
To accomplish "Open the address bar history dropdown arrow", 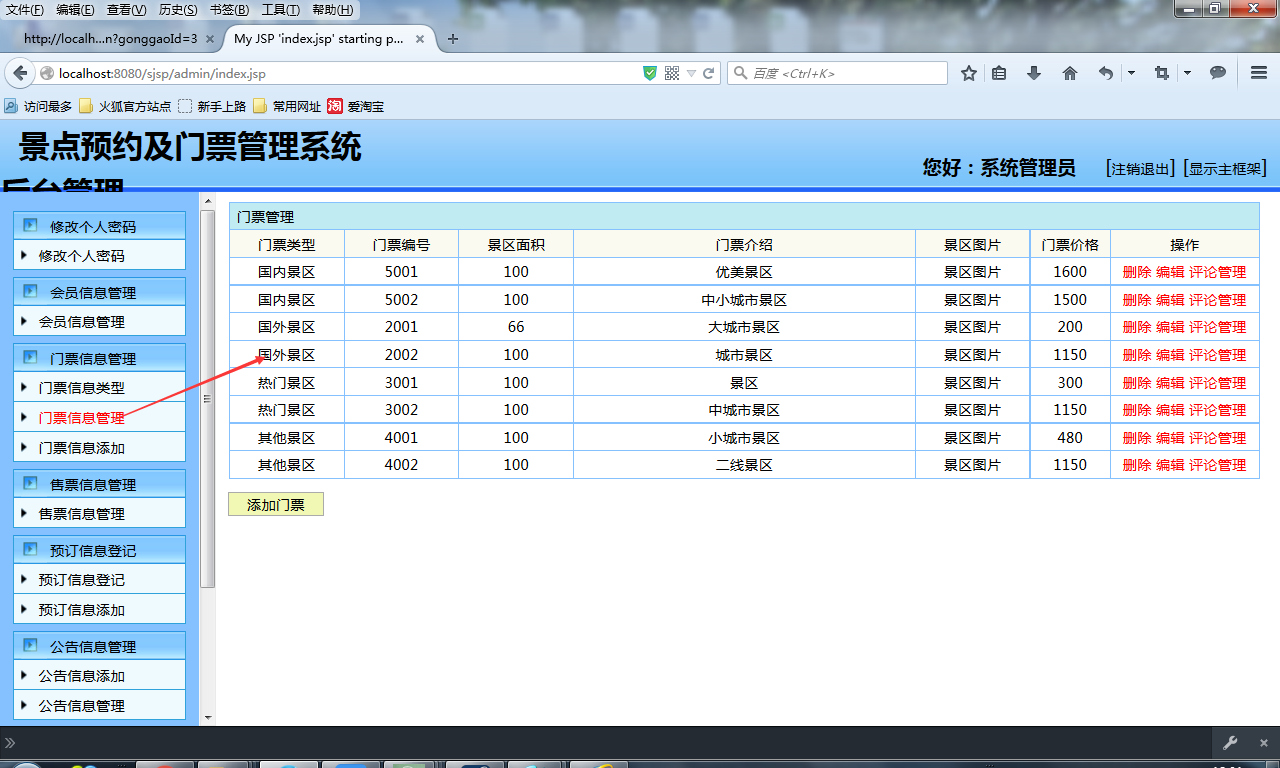I will [x=691, y=73].
